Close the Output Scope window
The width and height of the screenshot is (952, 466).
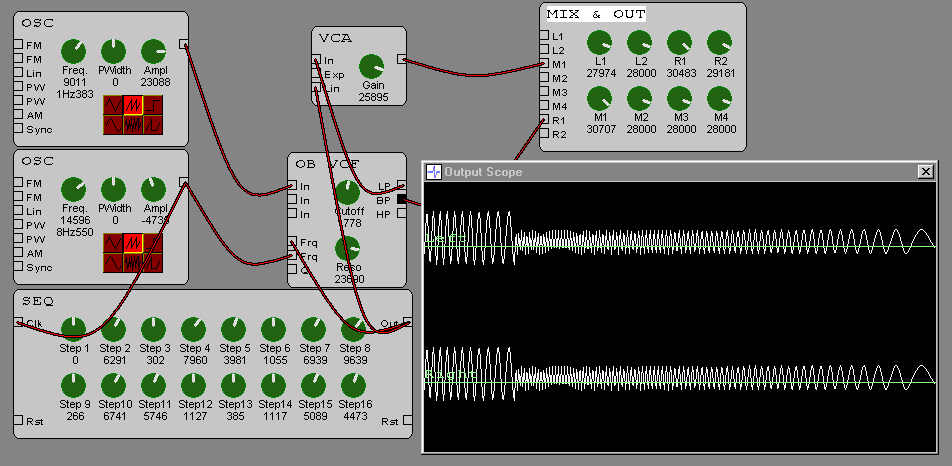926,172
